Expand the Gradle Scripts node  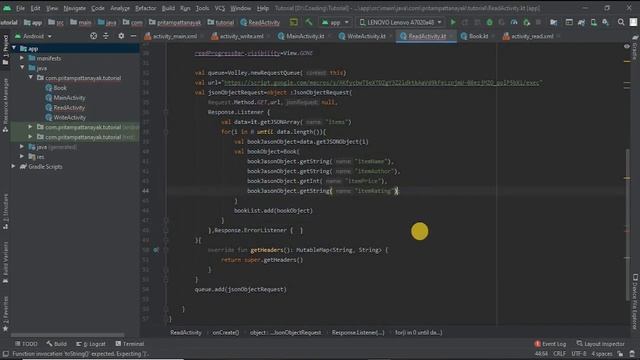(14, 167)
